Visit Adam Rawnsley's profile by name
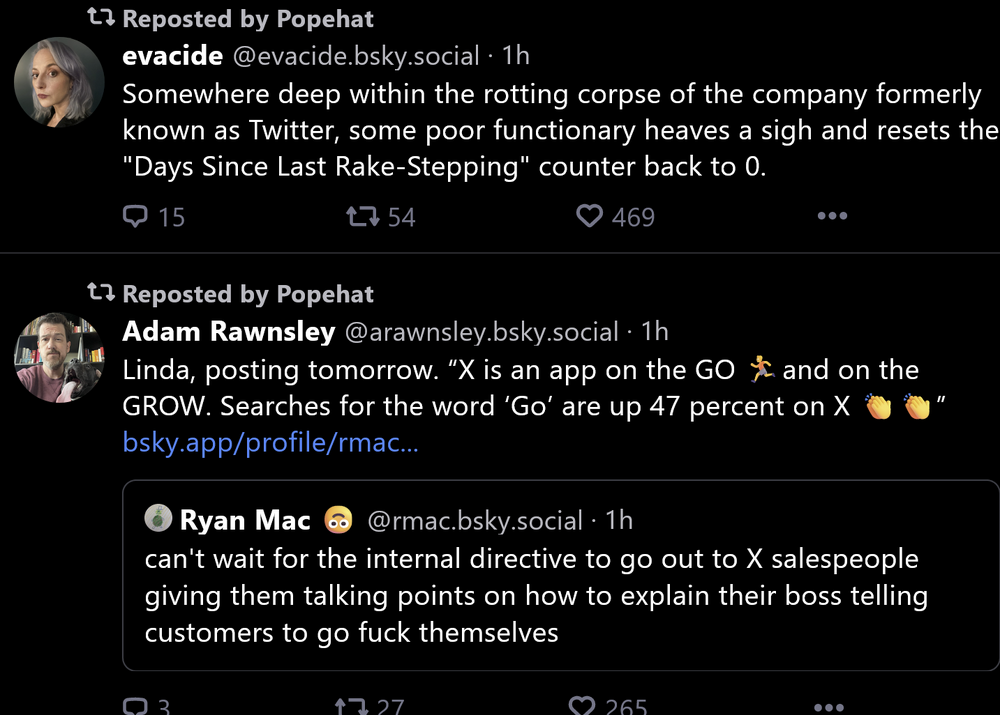1000x715 pixels. [x=228, y=331]
